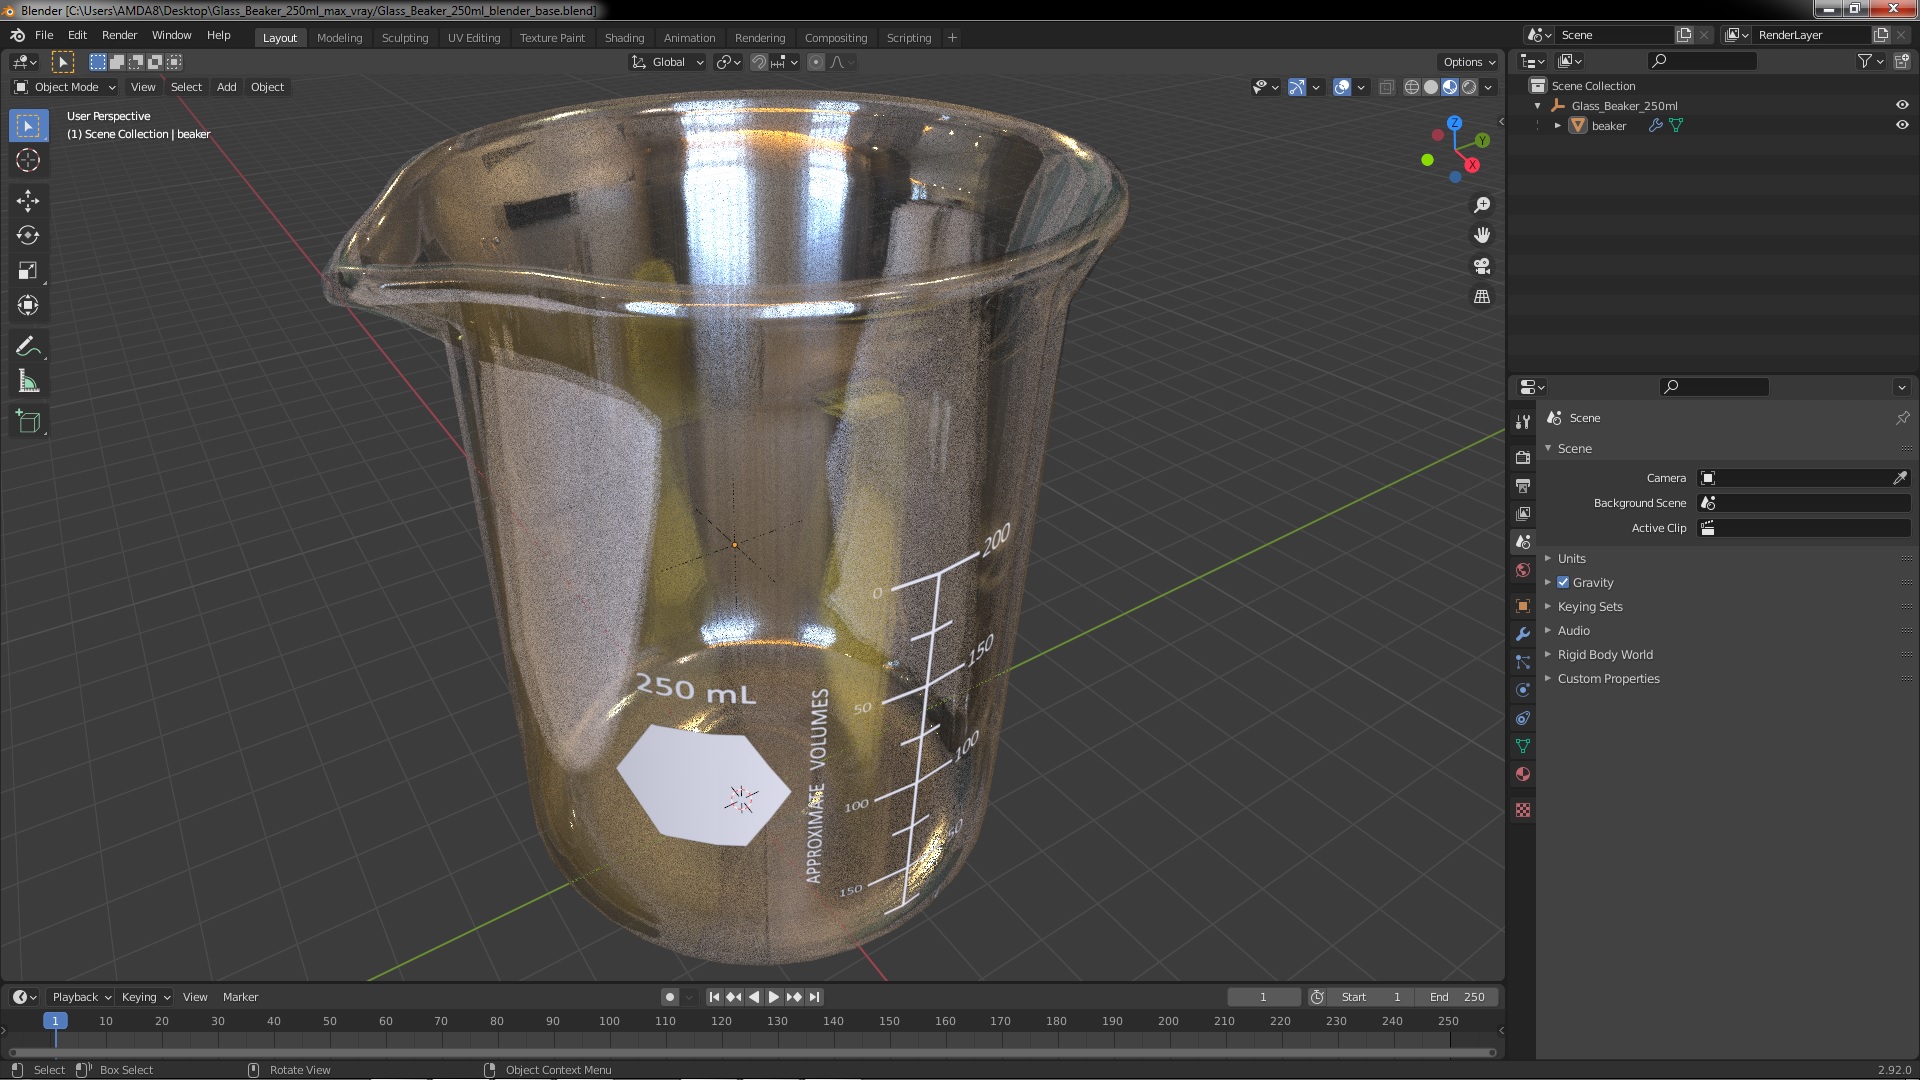The width and height of the screenshot is (1920, 1080).
Task: Expand the Units panel
Action: [1571, 558]
